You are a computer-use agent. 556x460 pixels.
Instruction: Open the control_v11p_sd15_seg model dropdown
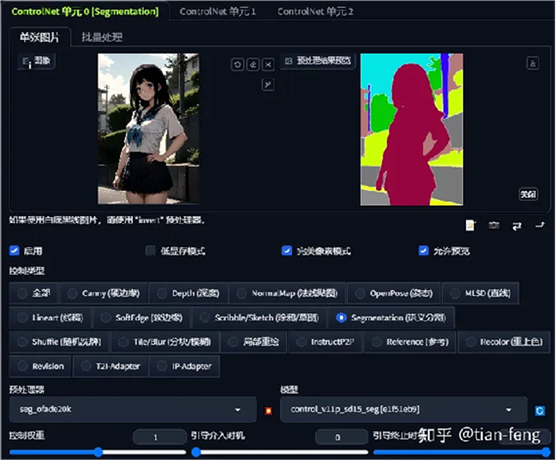[404, 409]
